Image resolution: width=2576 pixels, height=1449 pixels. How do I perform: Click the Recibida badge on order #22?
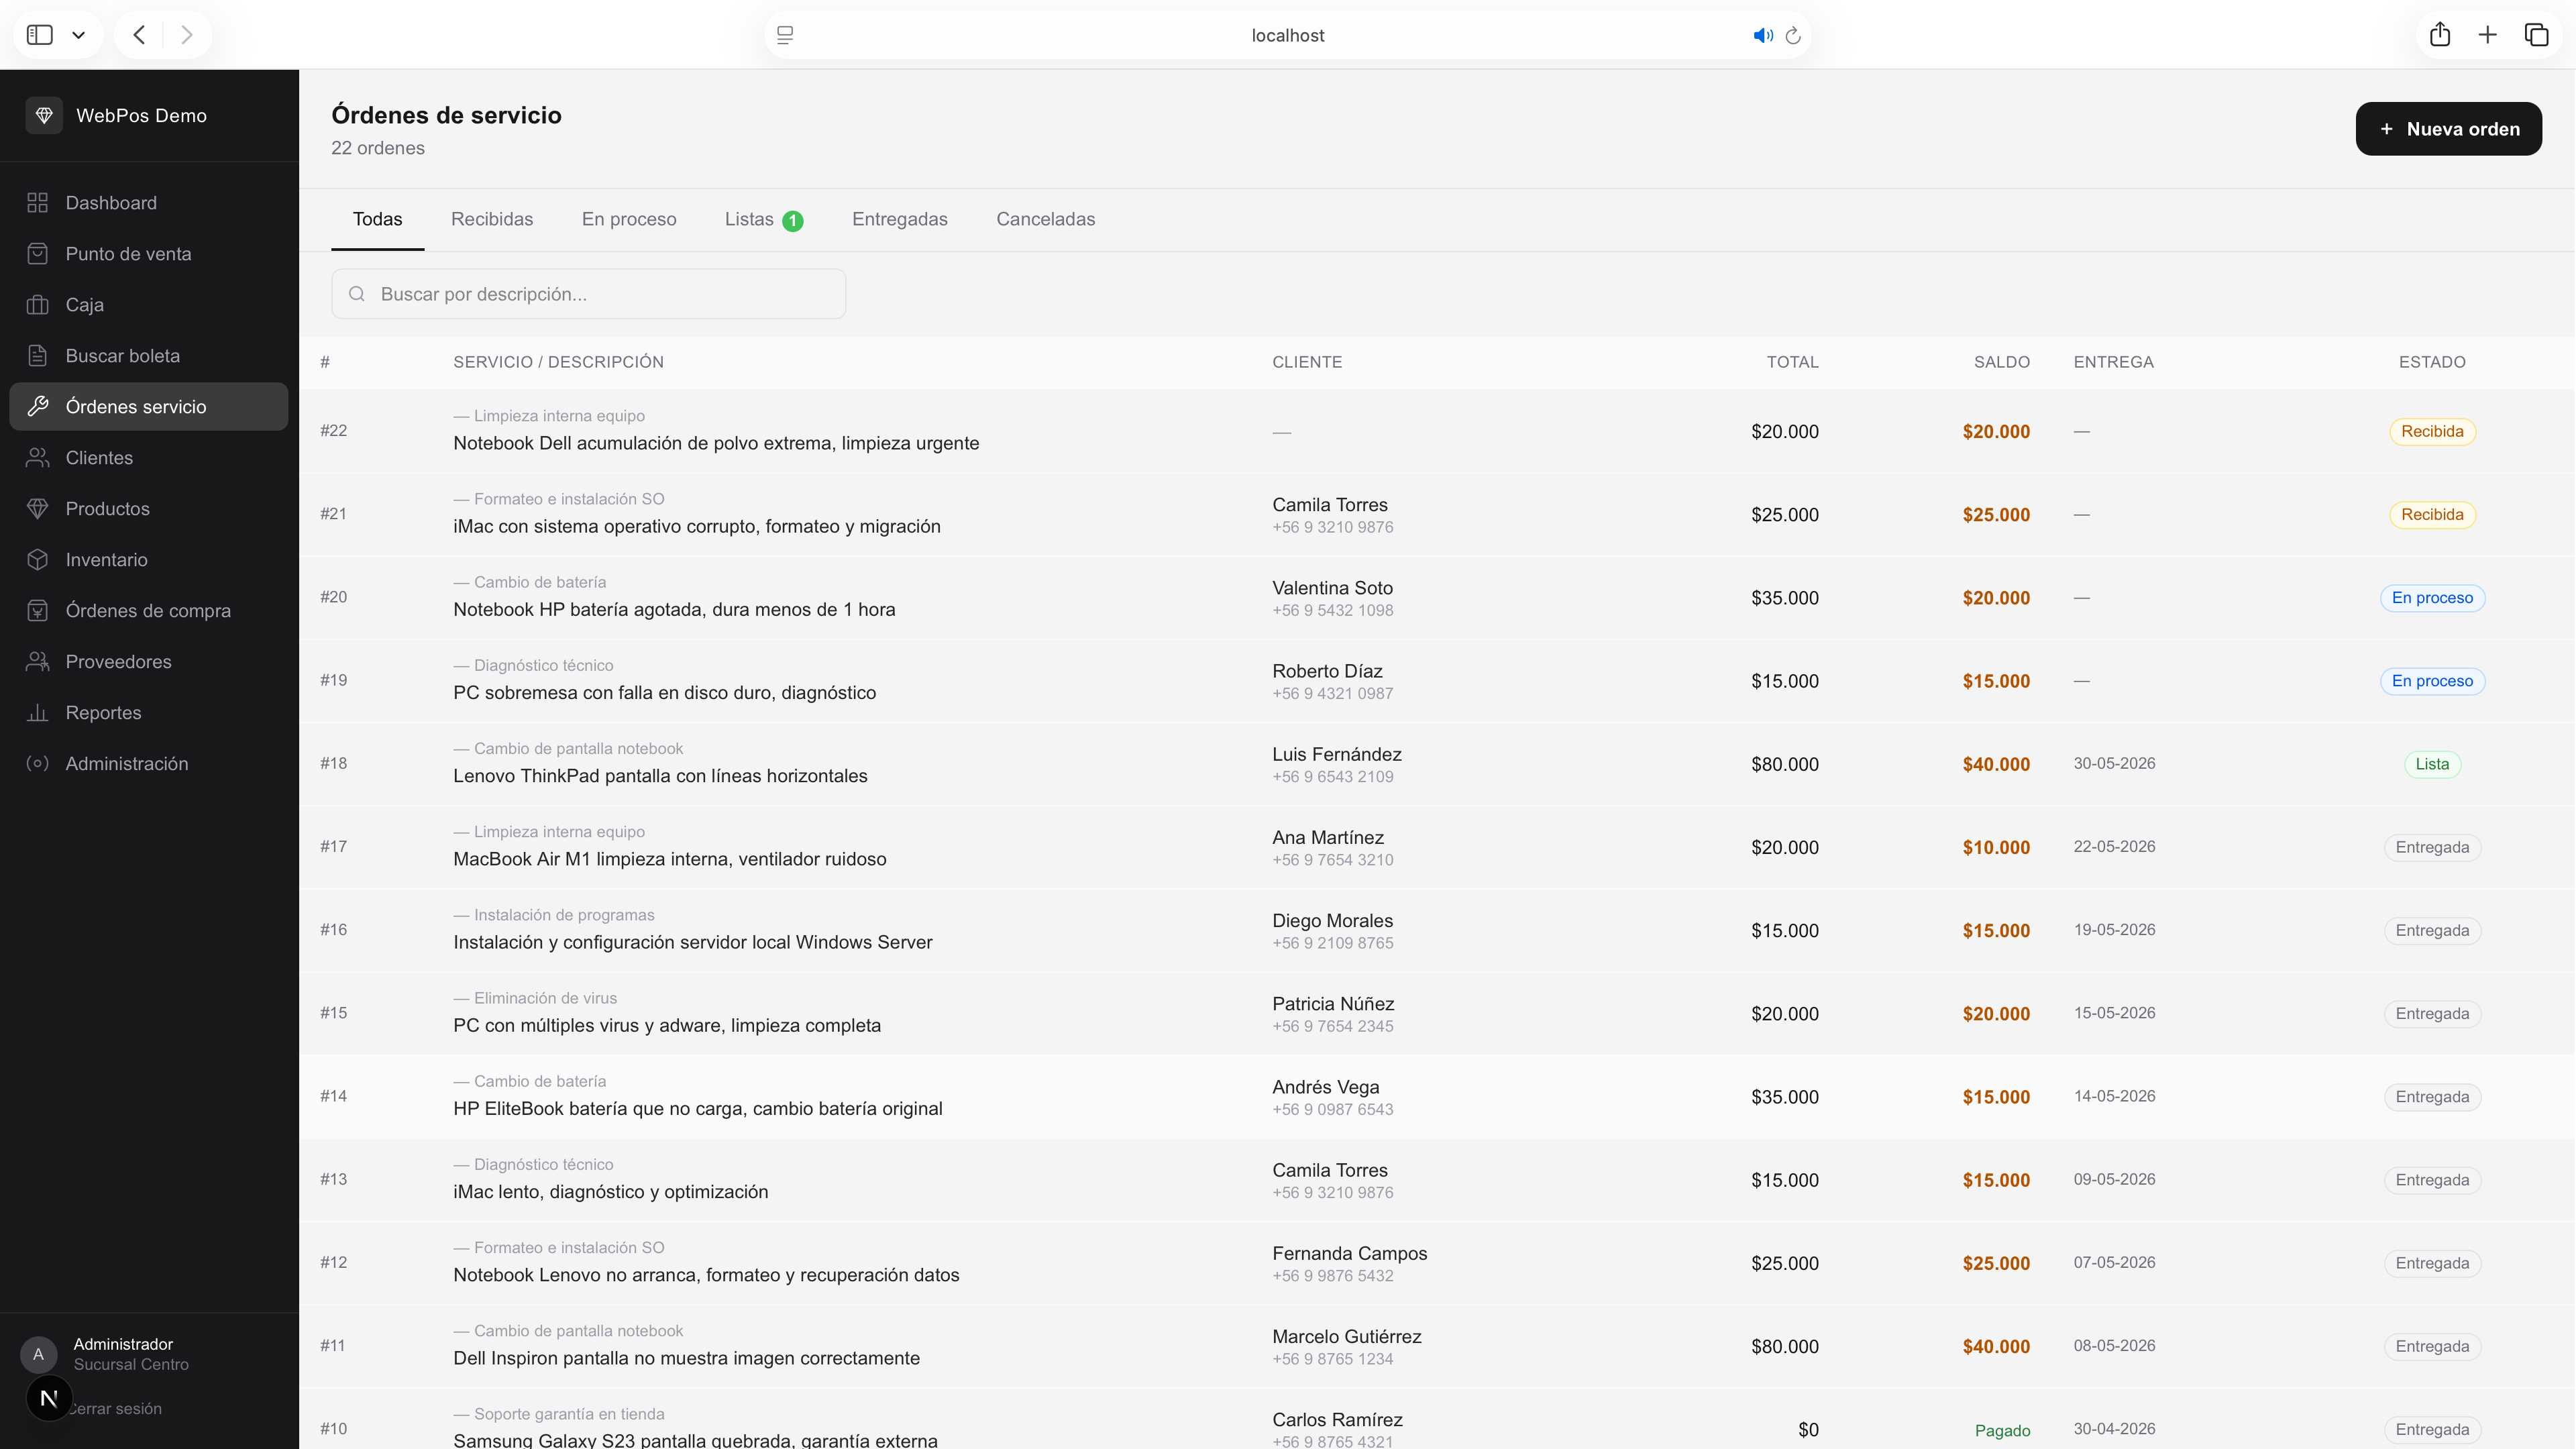tap(2432, 432)
